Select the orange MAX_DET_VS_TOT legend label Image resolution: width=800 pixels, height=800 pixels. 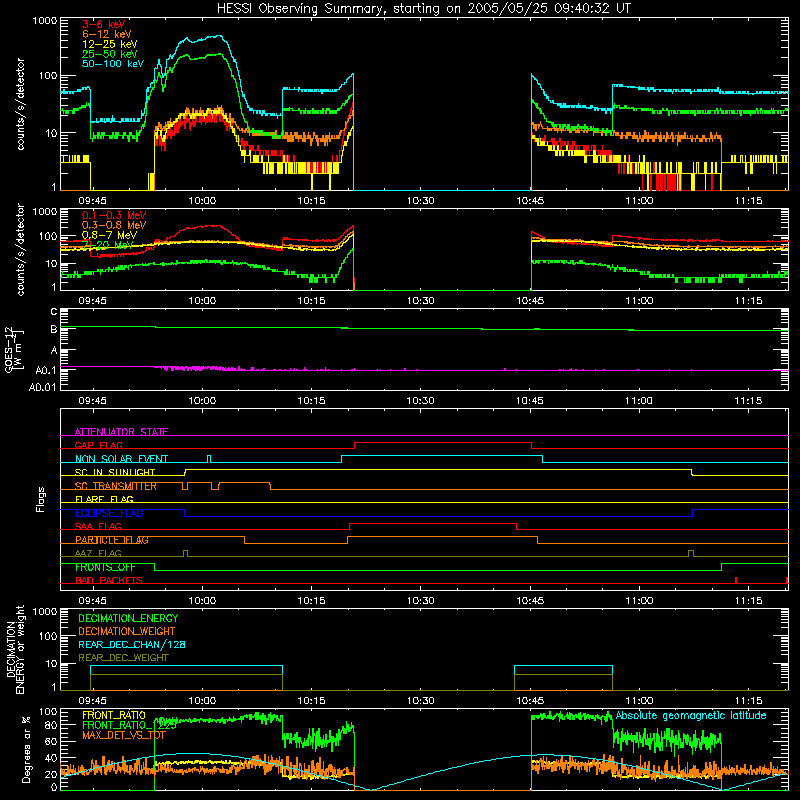[x=124, y=735]
